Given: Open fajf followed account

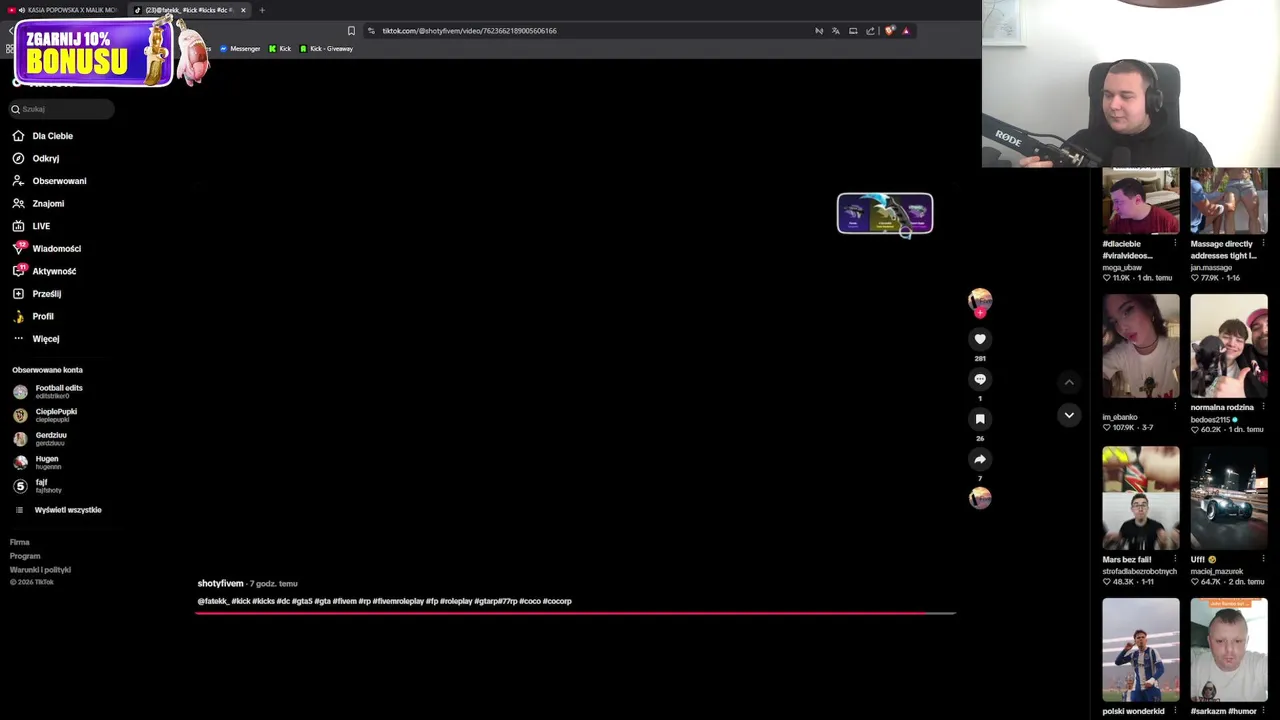Looking at the screenshot, I should (x=37, y=486).
